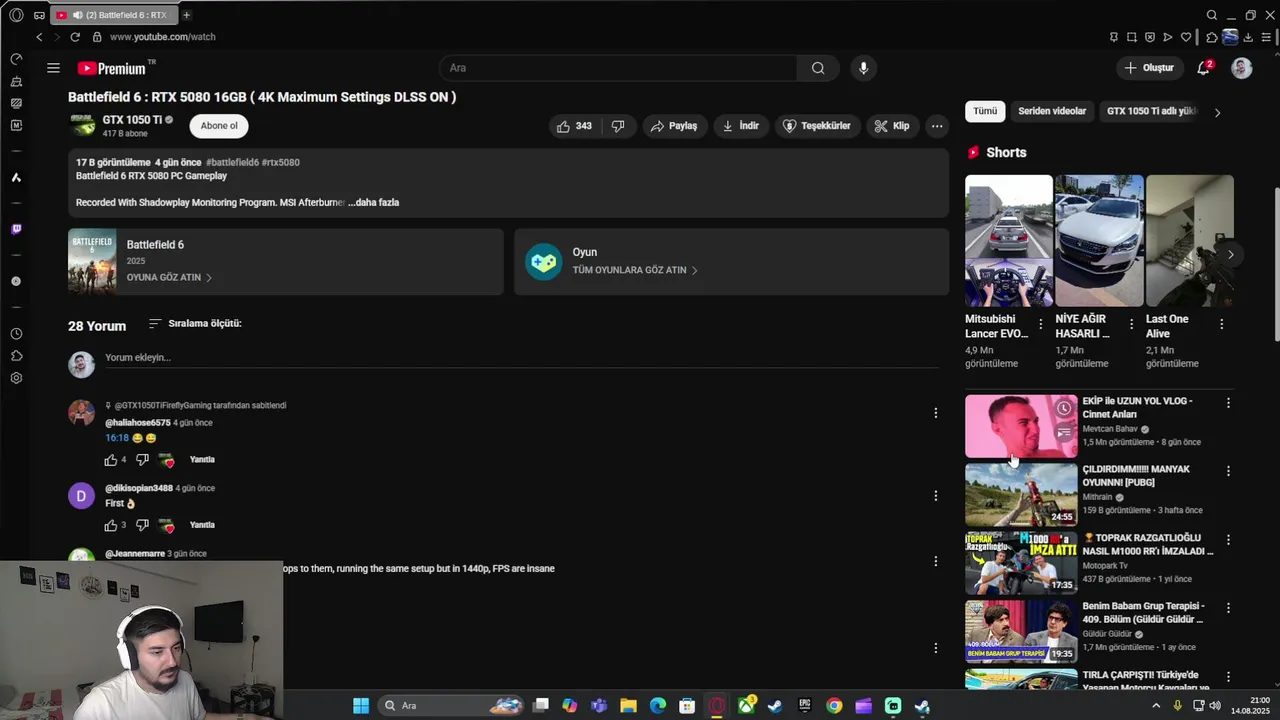The image size is (1280, 720).
Task: Select the Seriden videolar chip
Action: pyautogui.click(x=1052, y=111)
